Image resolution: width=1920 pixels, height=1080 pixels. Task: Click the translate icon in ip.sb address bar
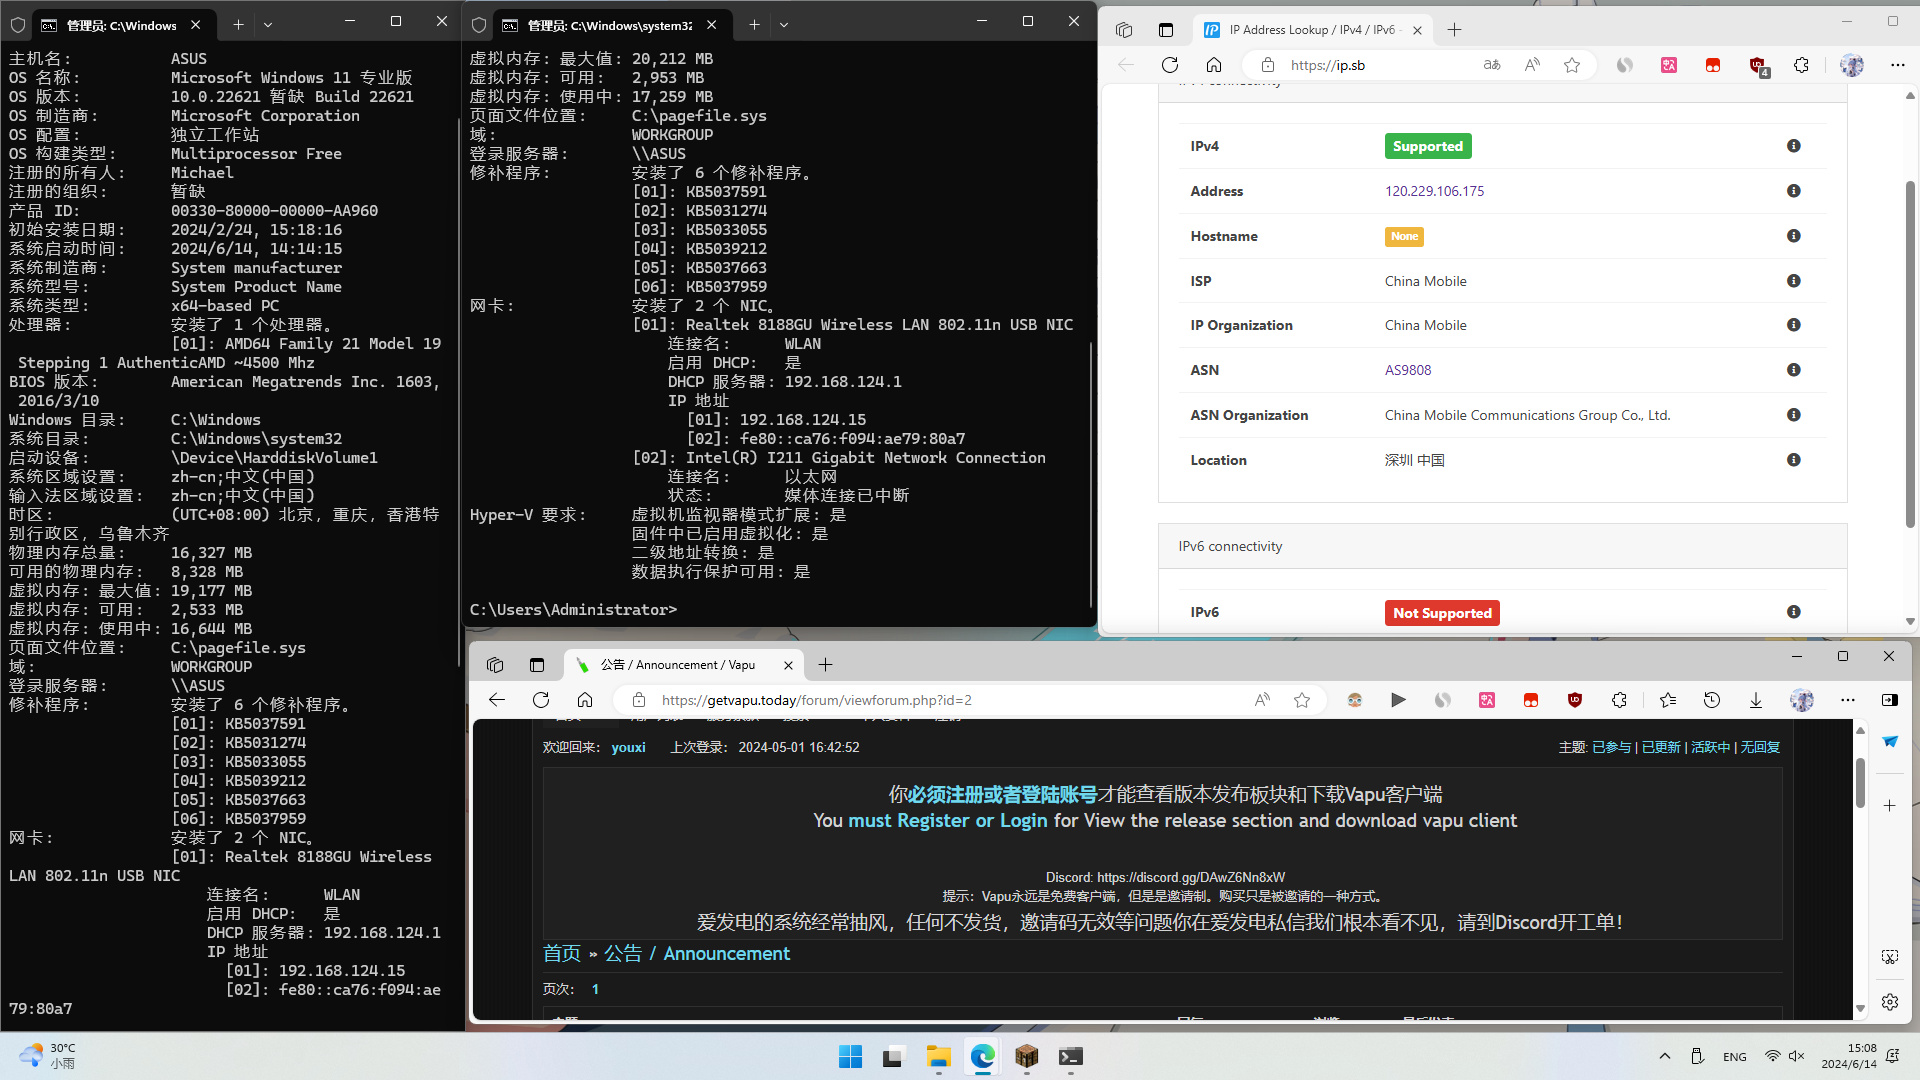tap(1492, 65)
